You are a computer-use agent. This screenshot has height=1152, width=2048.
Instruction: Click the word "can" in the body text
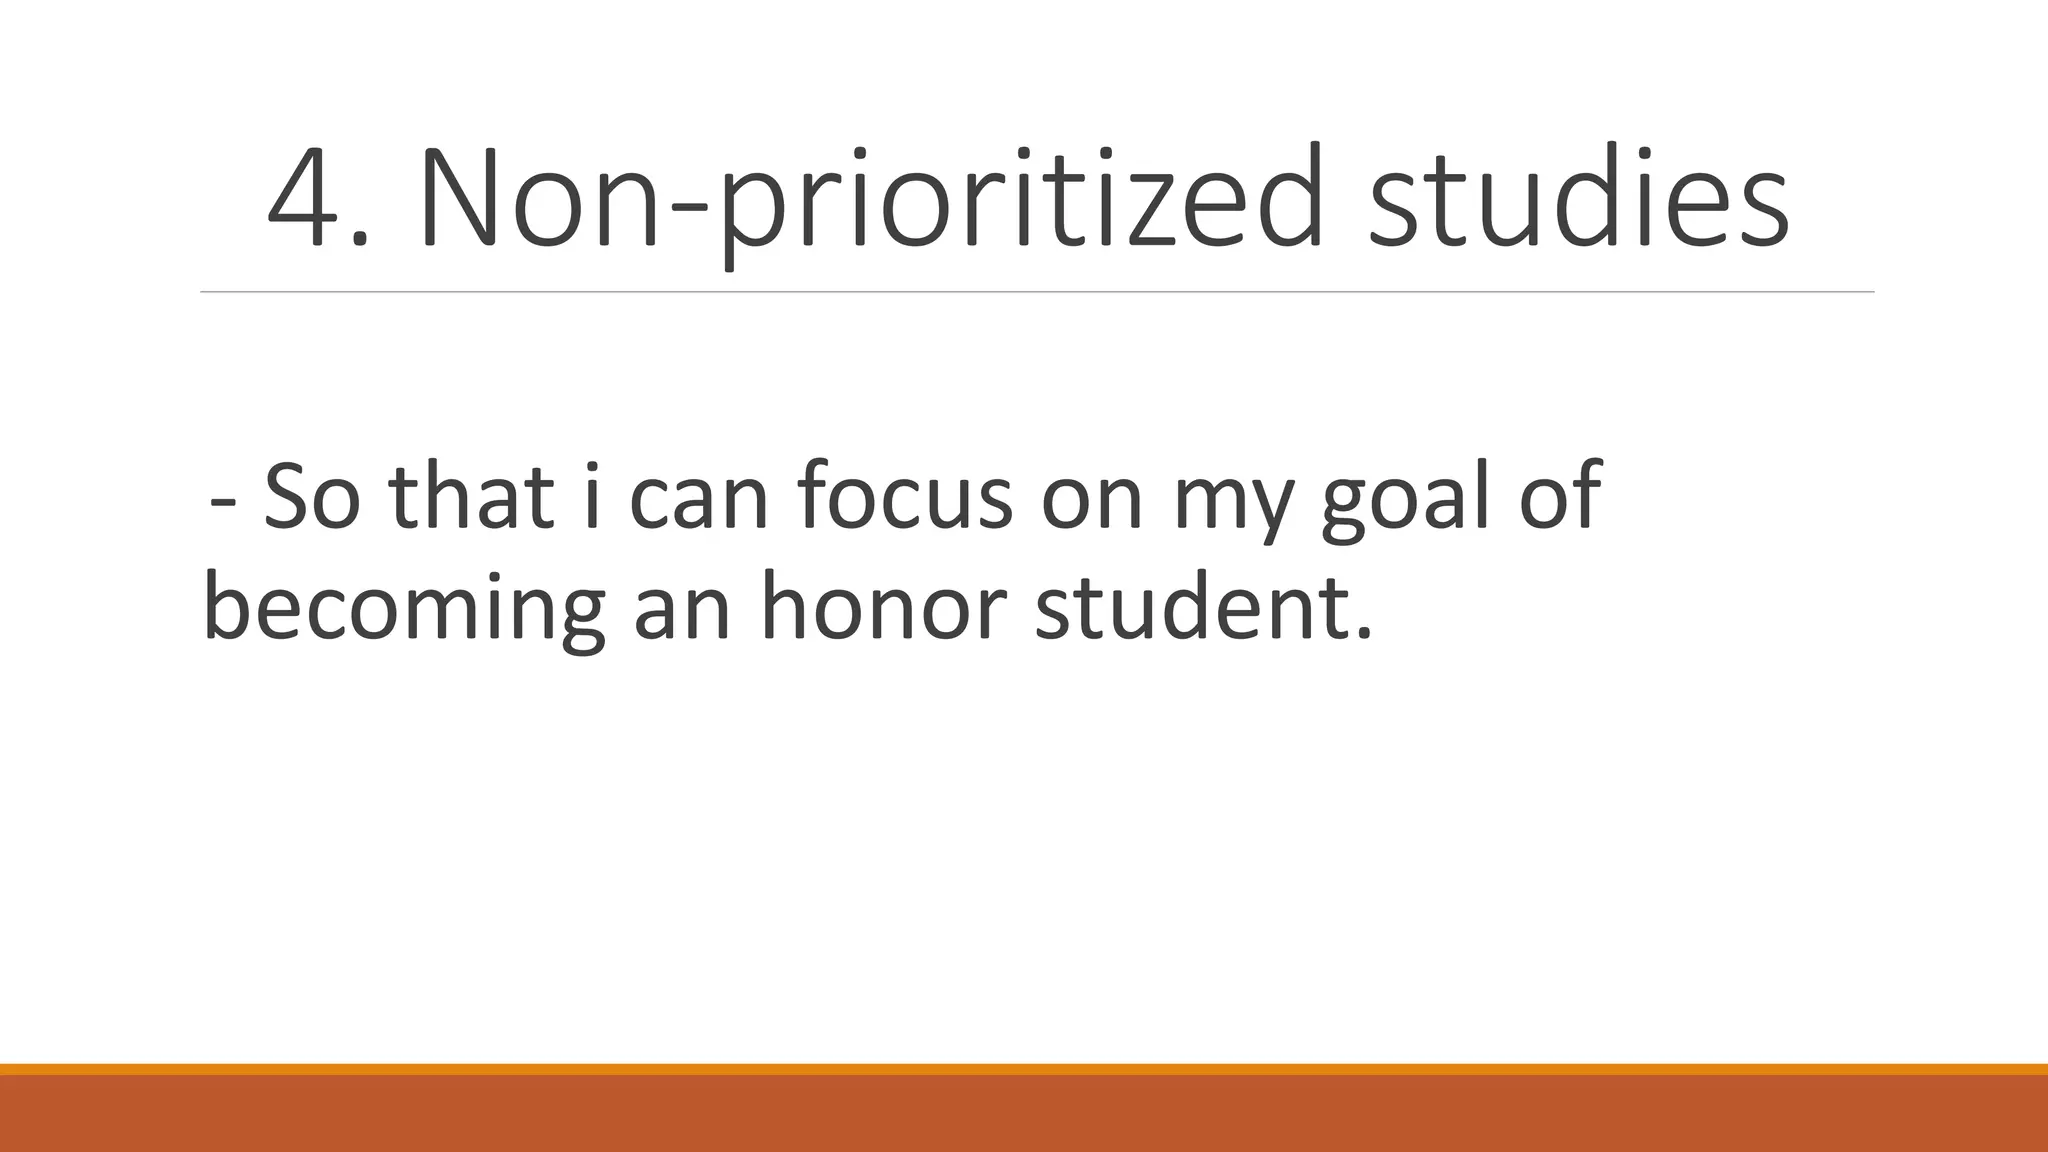coord(698,499)
